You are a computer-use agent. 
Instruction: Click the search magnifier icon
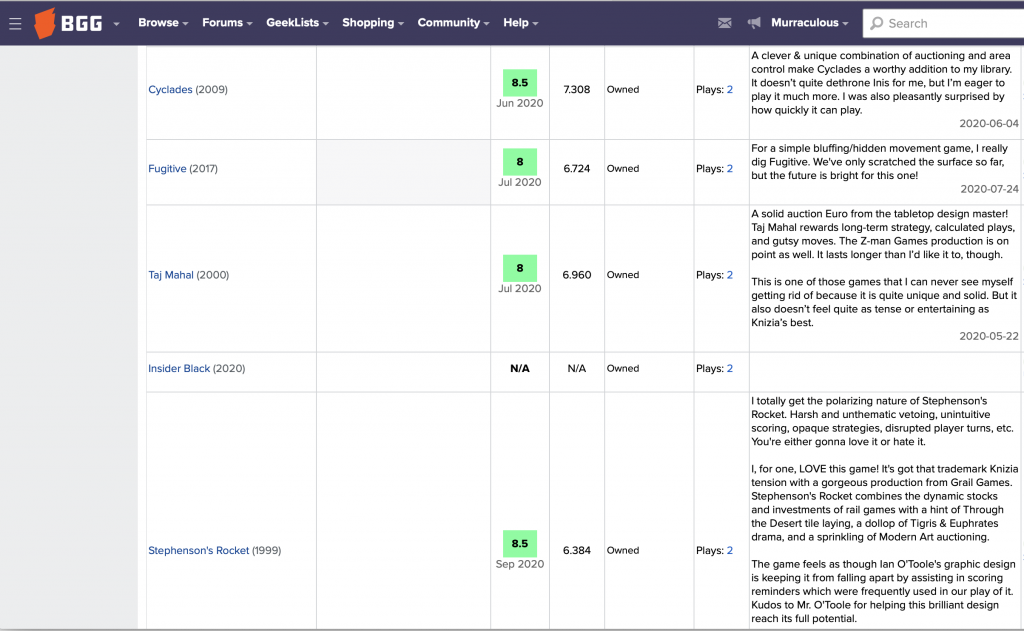(876, 24)
